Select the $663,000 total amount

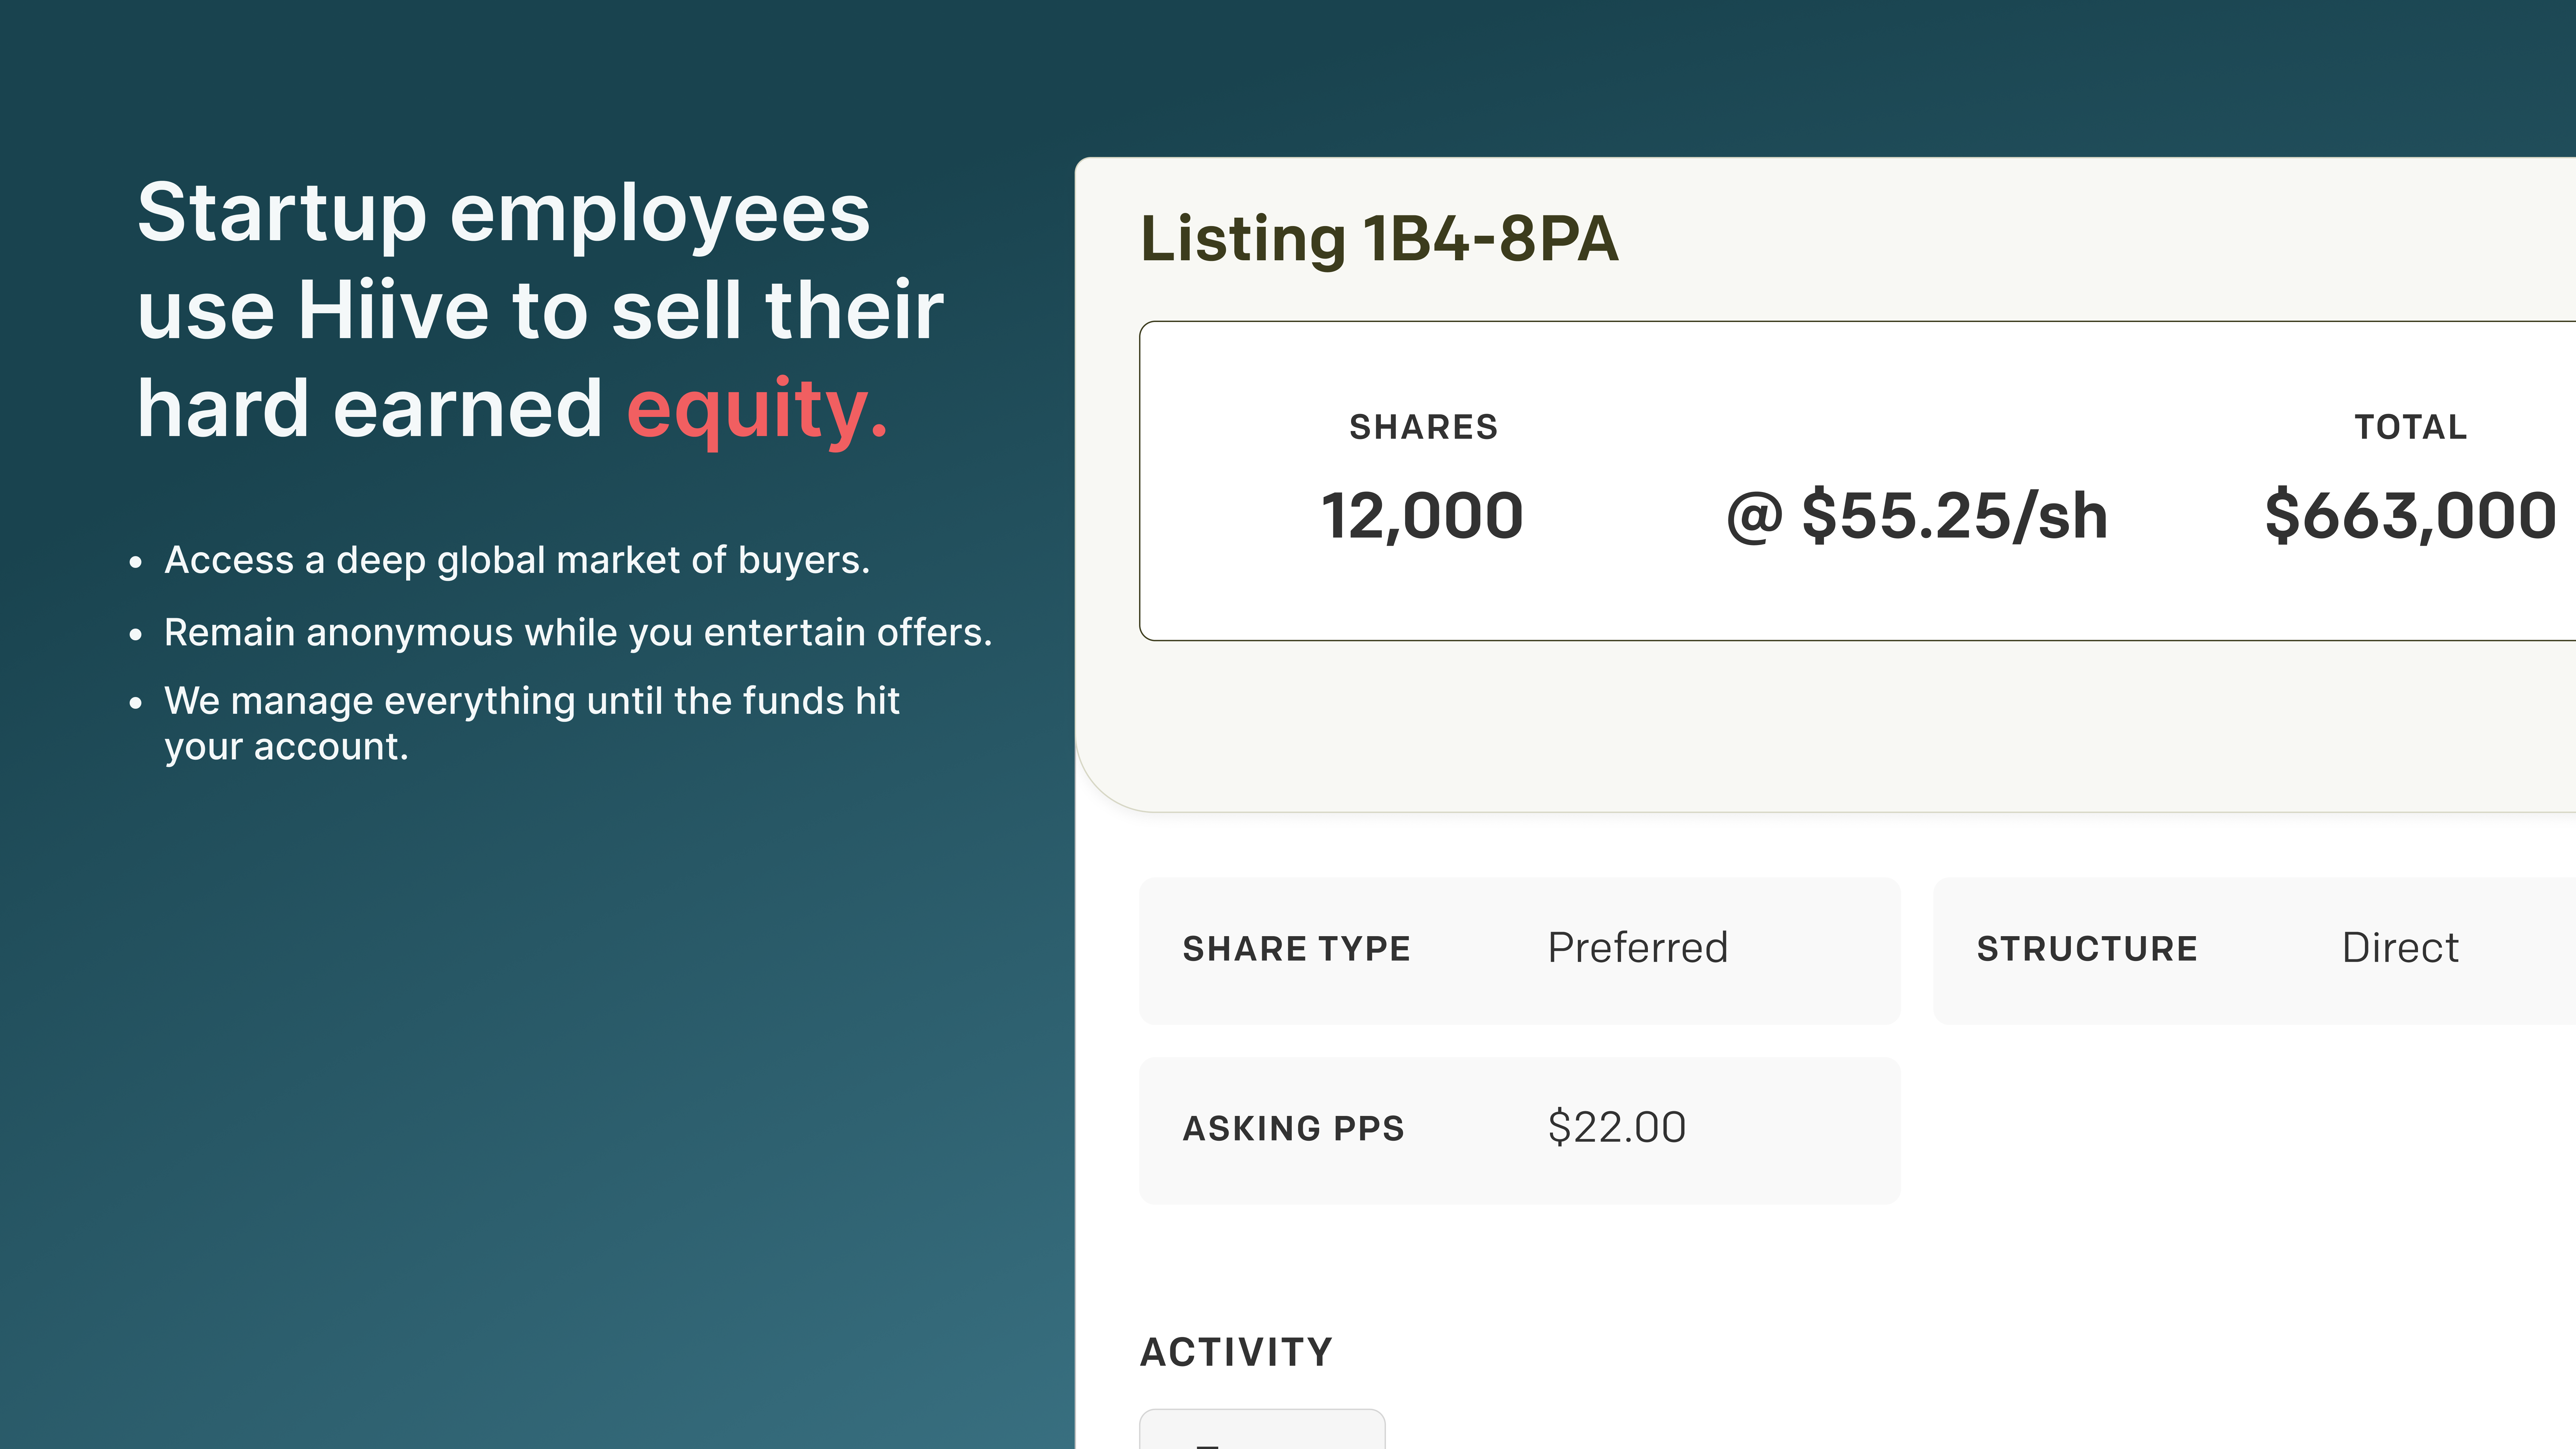pyautogui.click(x=2410, y=516)
